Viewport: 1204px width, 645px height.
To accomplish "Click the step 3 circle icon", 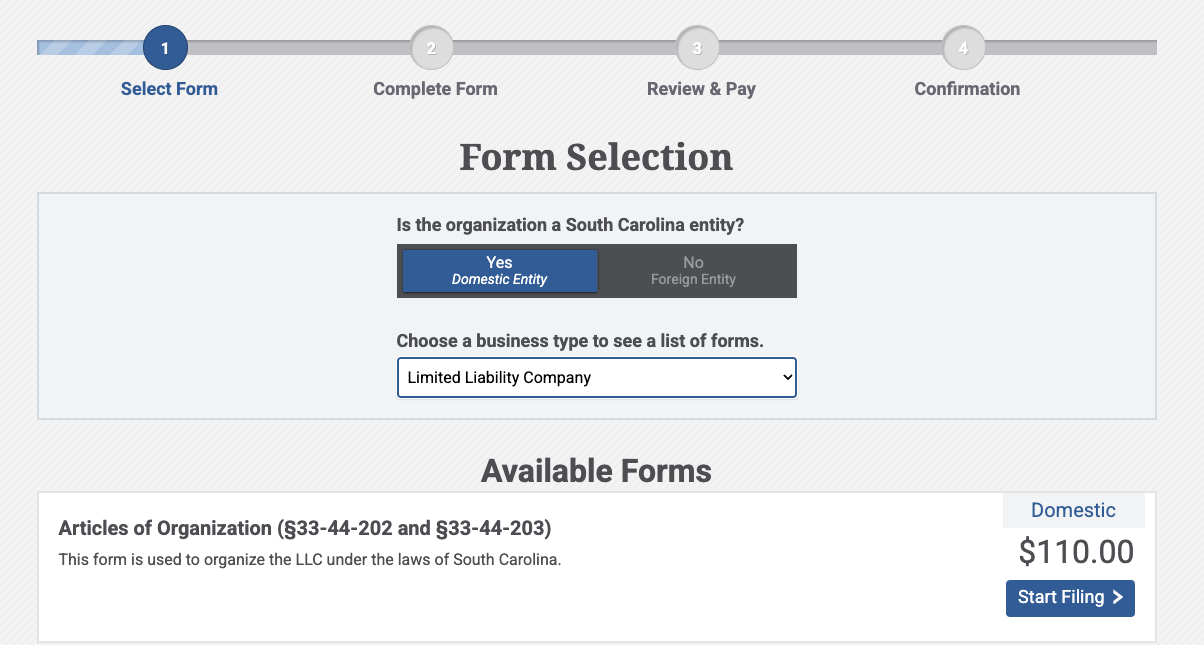I will 697,47.
